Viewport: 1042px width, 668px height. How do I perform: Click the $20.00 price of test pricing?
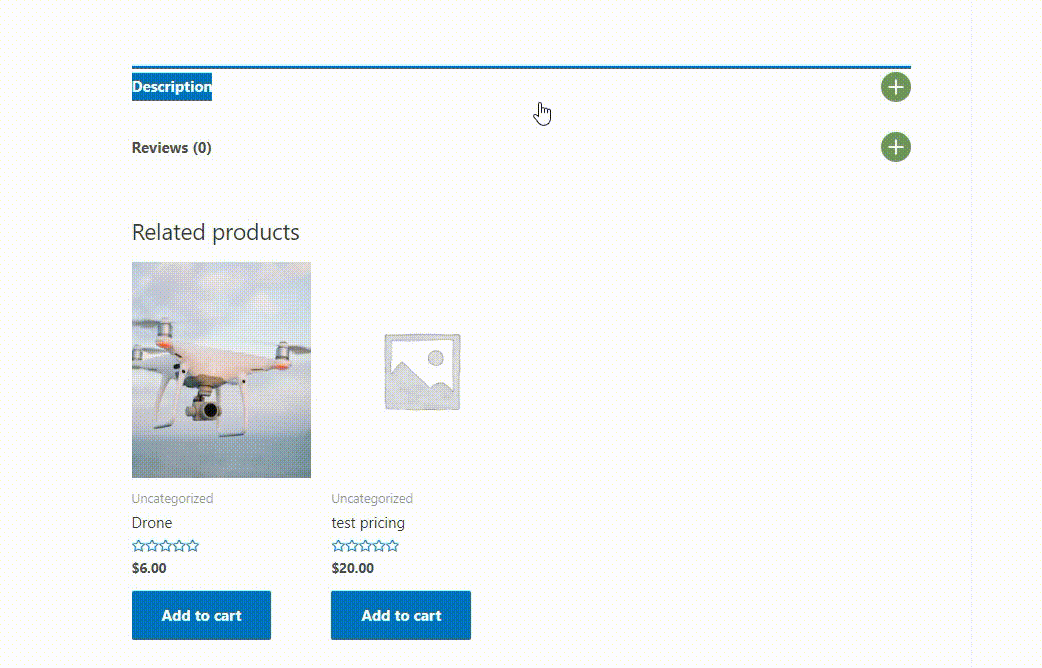tap(353, 568)
